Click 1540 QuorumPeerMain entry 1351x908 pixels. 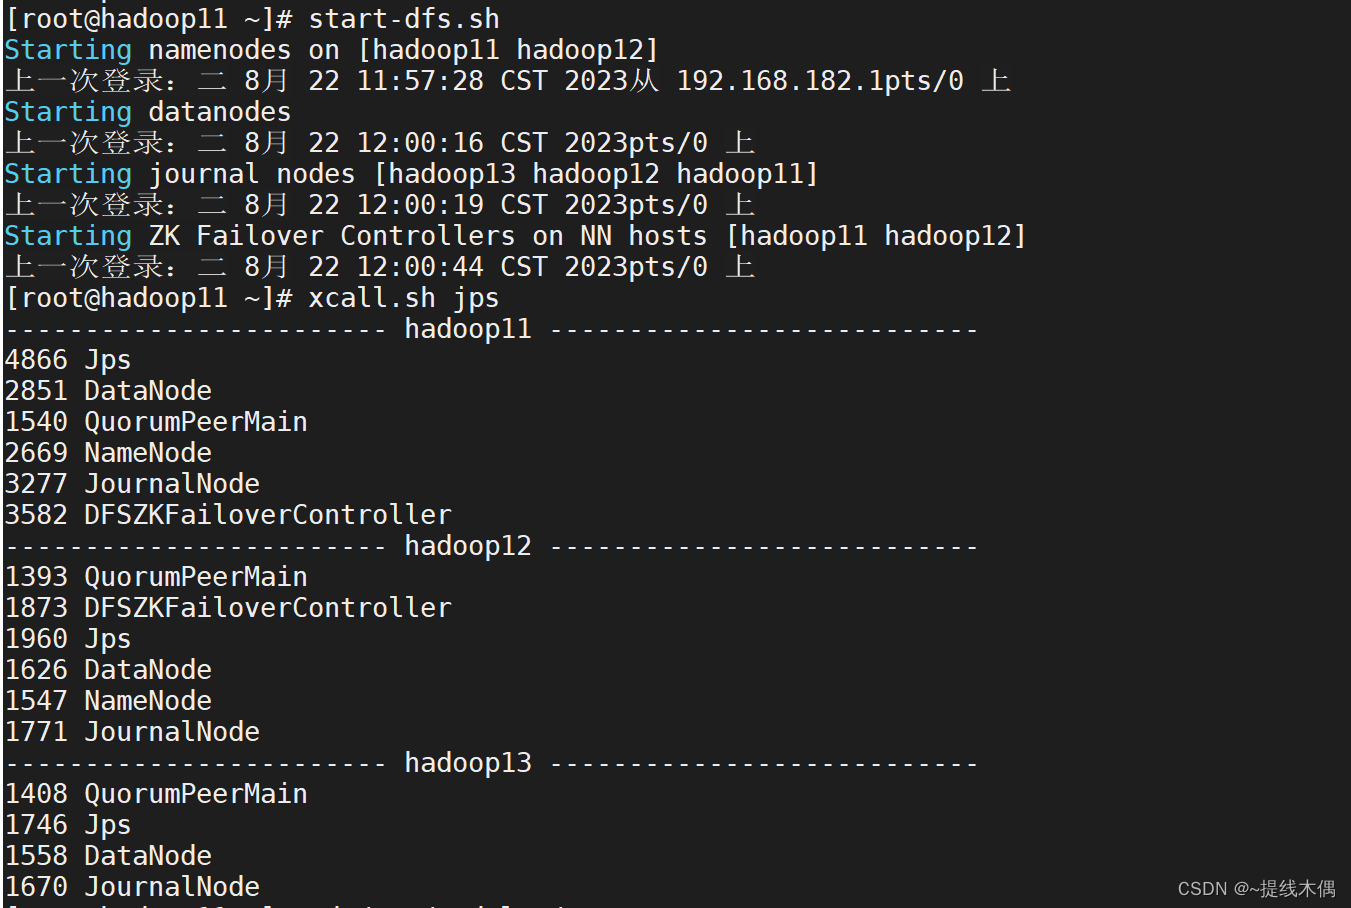[x=156, y=422]
